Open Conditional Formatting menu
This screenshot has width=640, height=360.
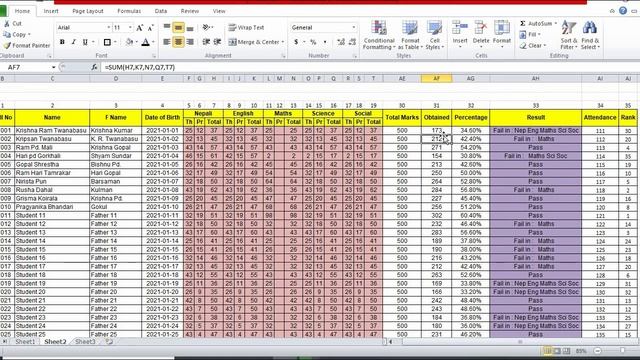pos(379,35)
